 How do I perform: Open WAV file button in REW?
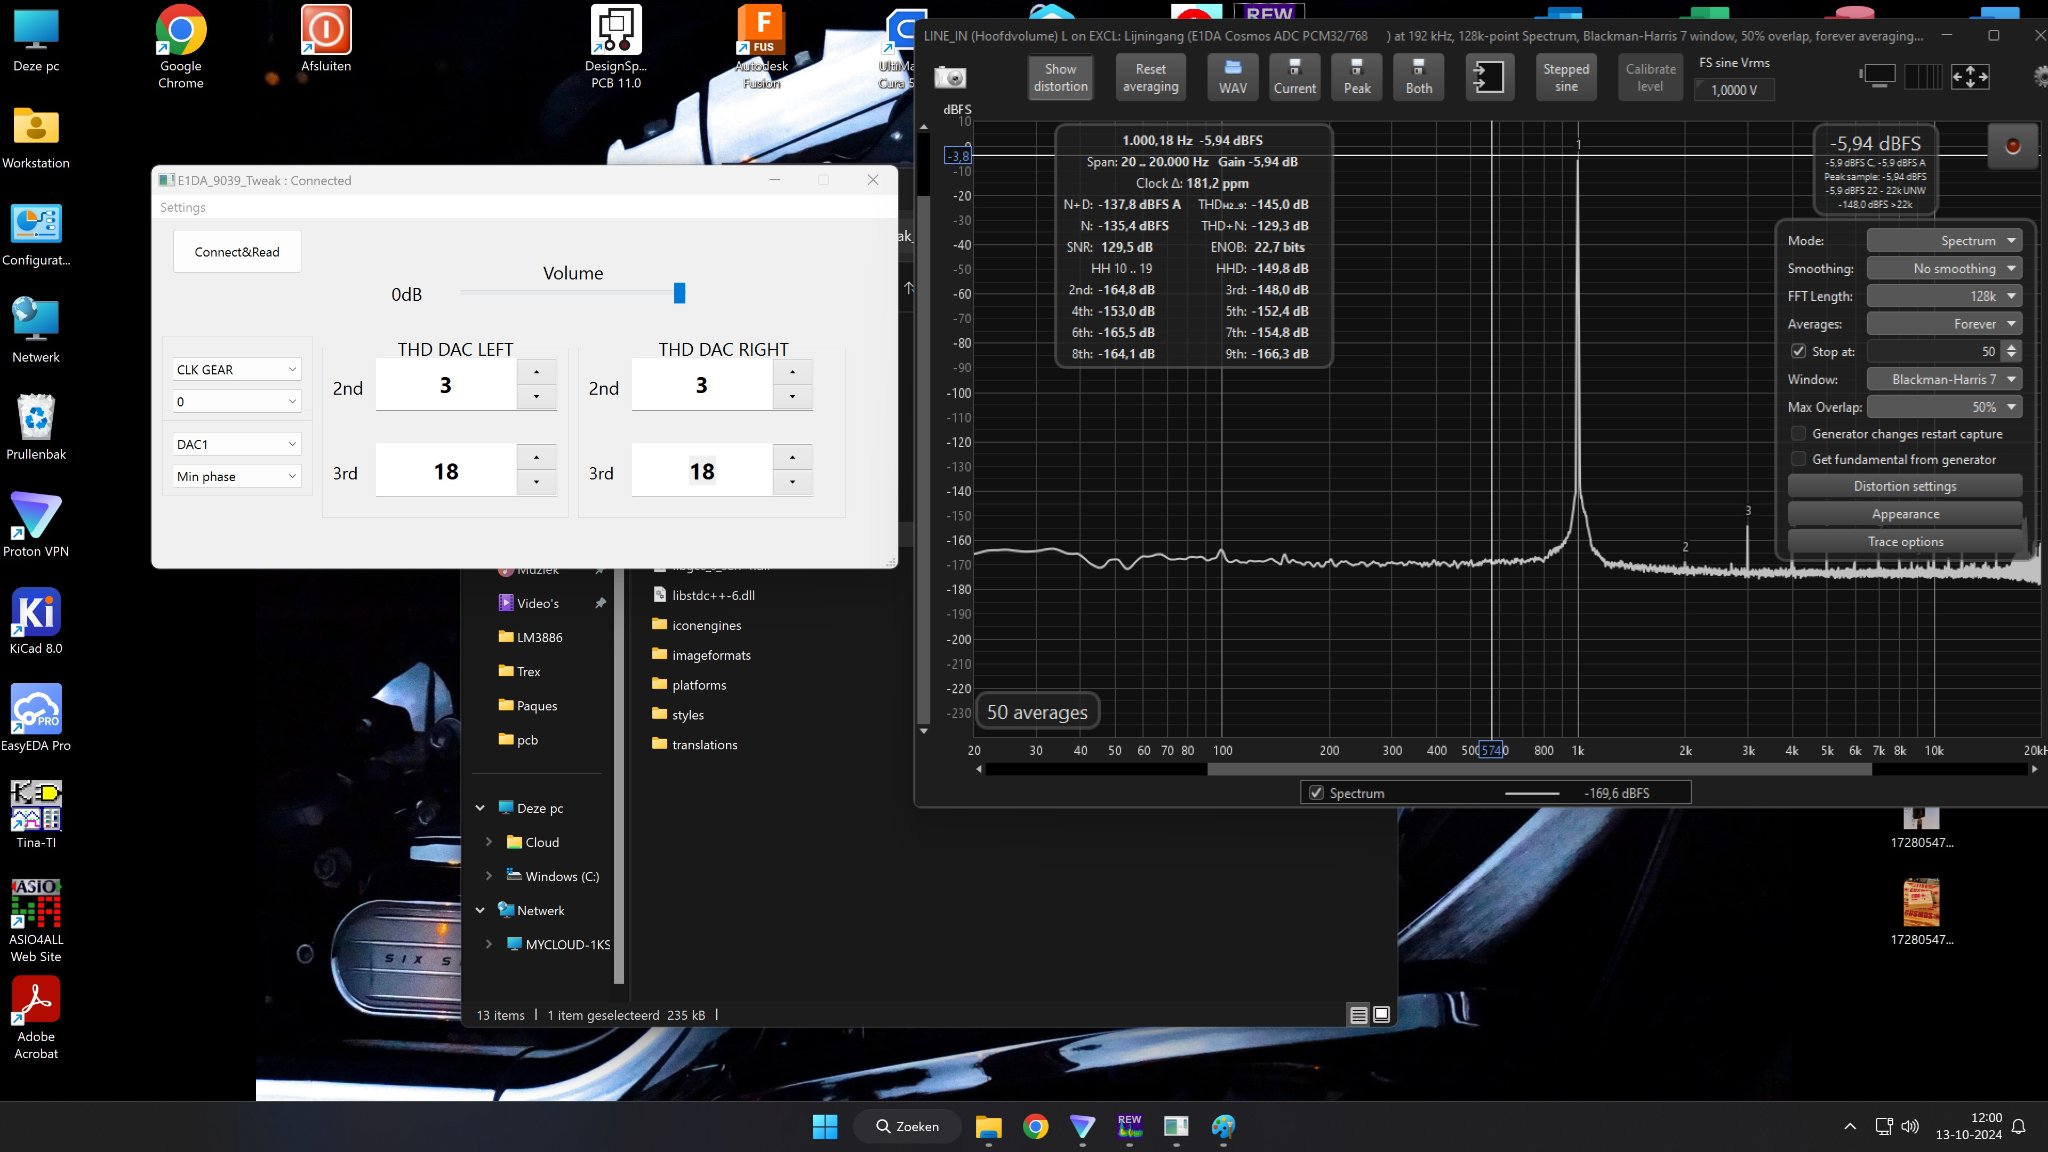pyautogui.click(x=1232, y=77)
